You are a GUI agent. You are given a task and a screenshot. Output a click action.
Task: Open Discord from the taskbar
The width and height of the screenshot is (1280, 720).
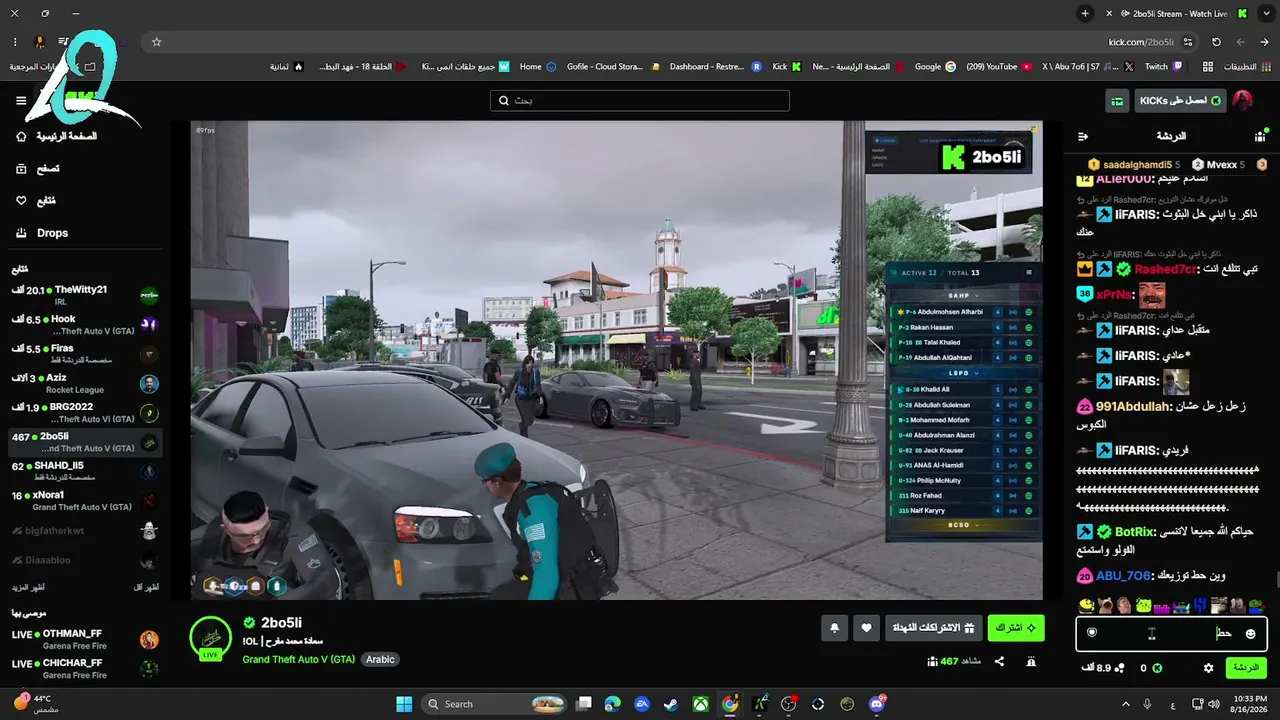coord(878,704)
